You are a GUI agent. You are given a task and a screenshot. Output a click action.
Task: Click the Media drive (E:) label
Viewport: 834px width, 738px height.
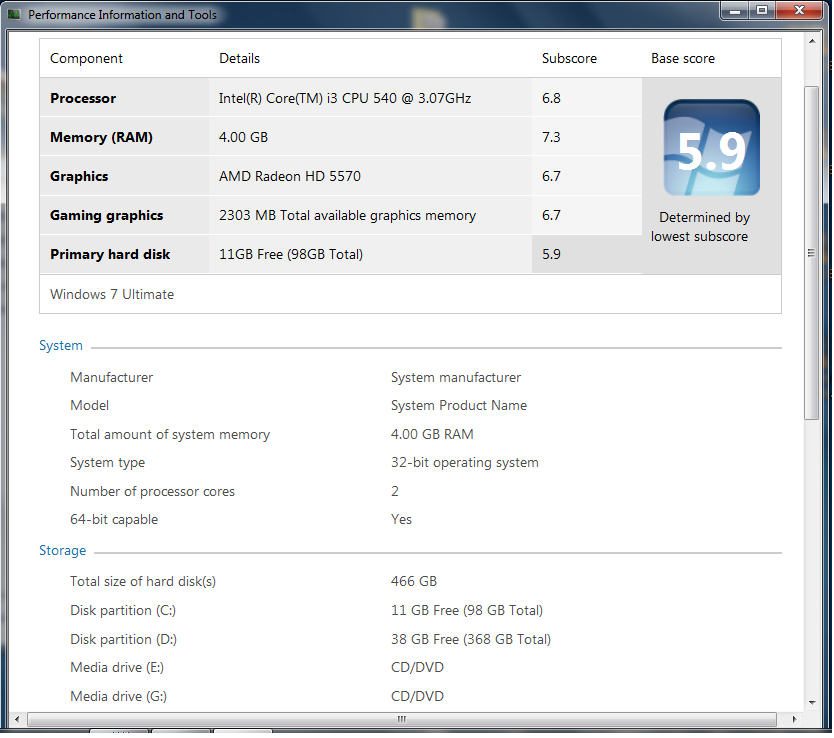point(116,668)
